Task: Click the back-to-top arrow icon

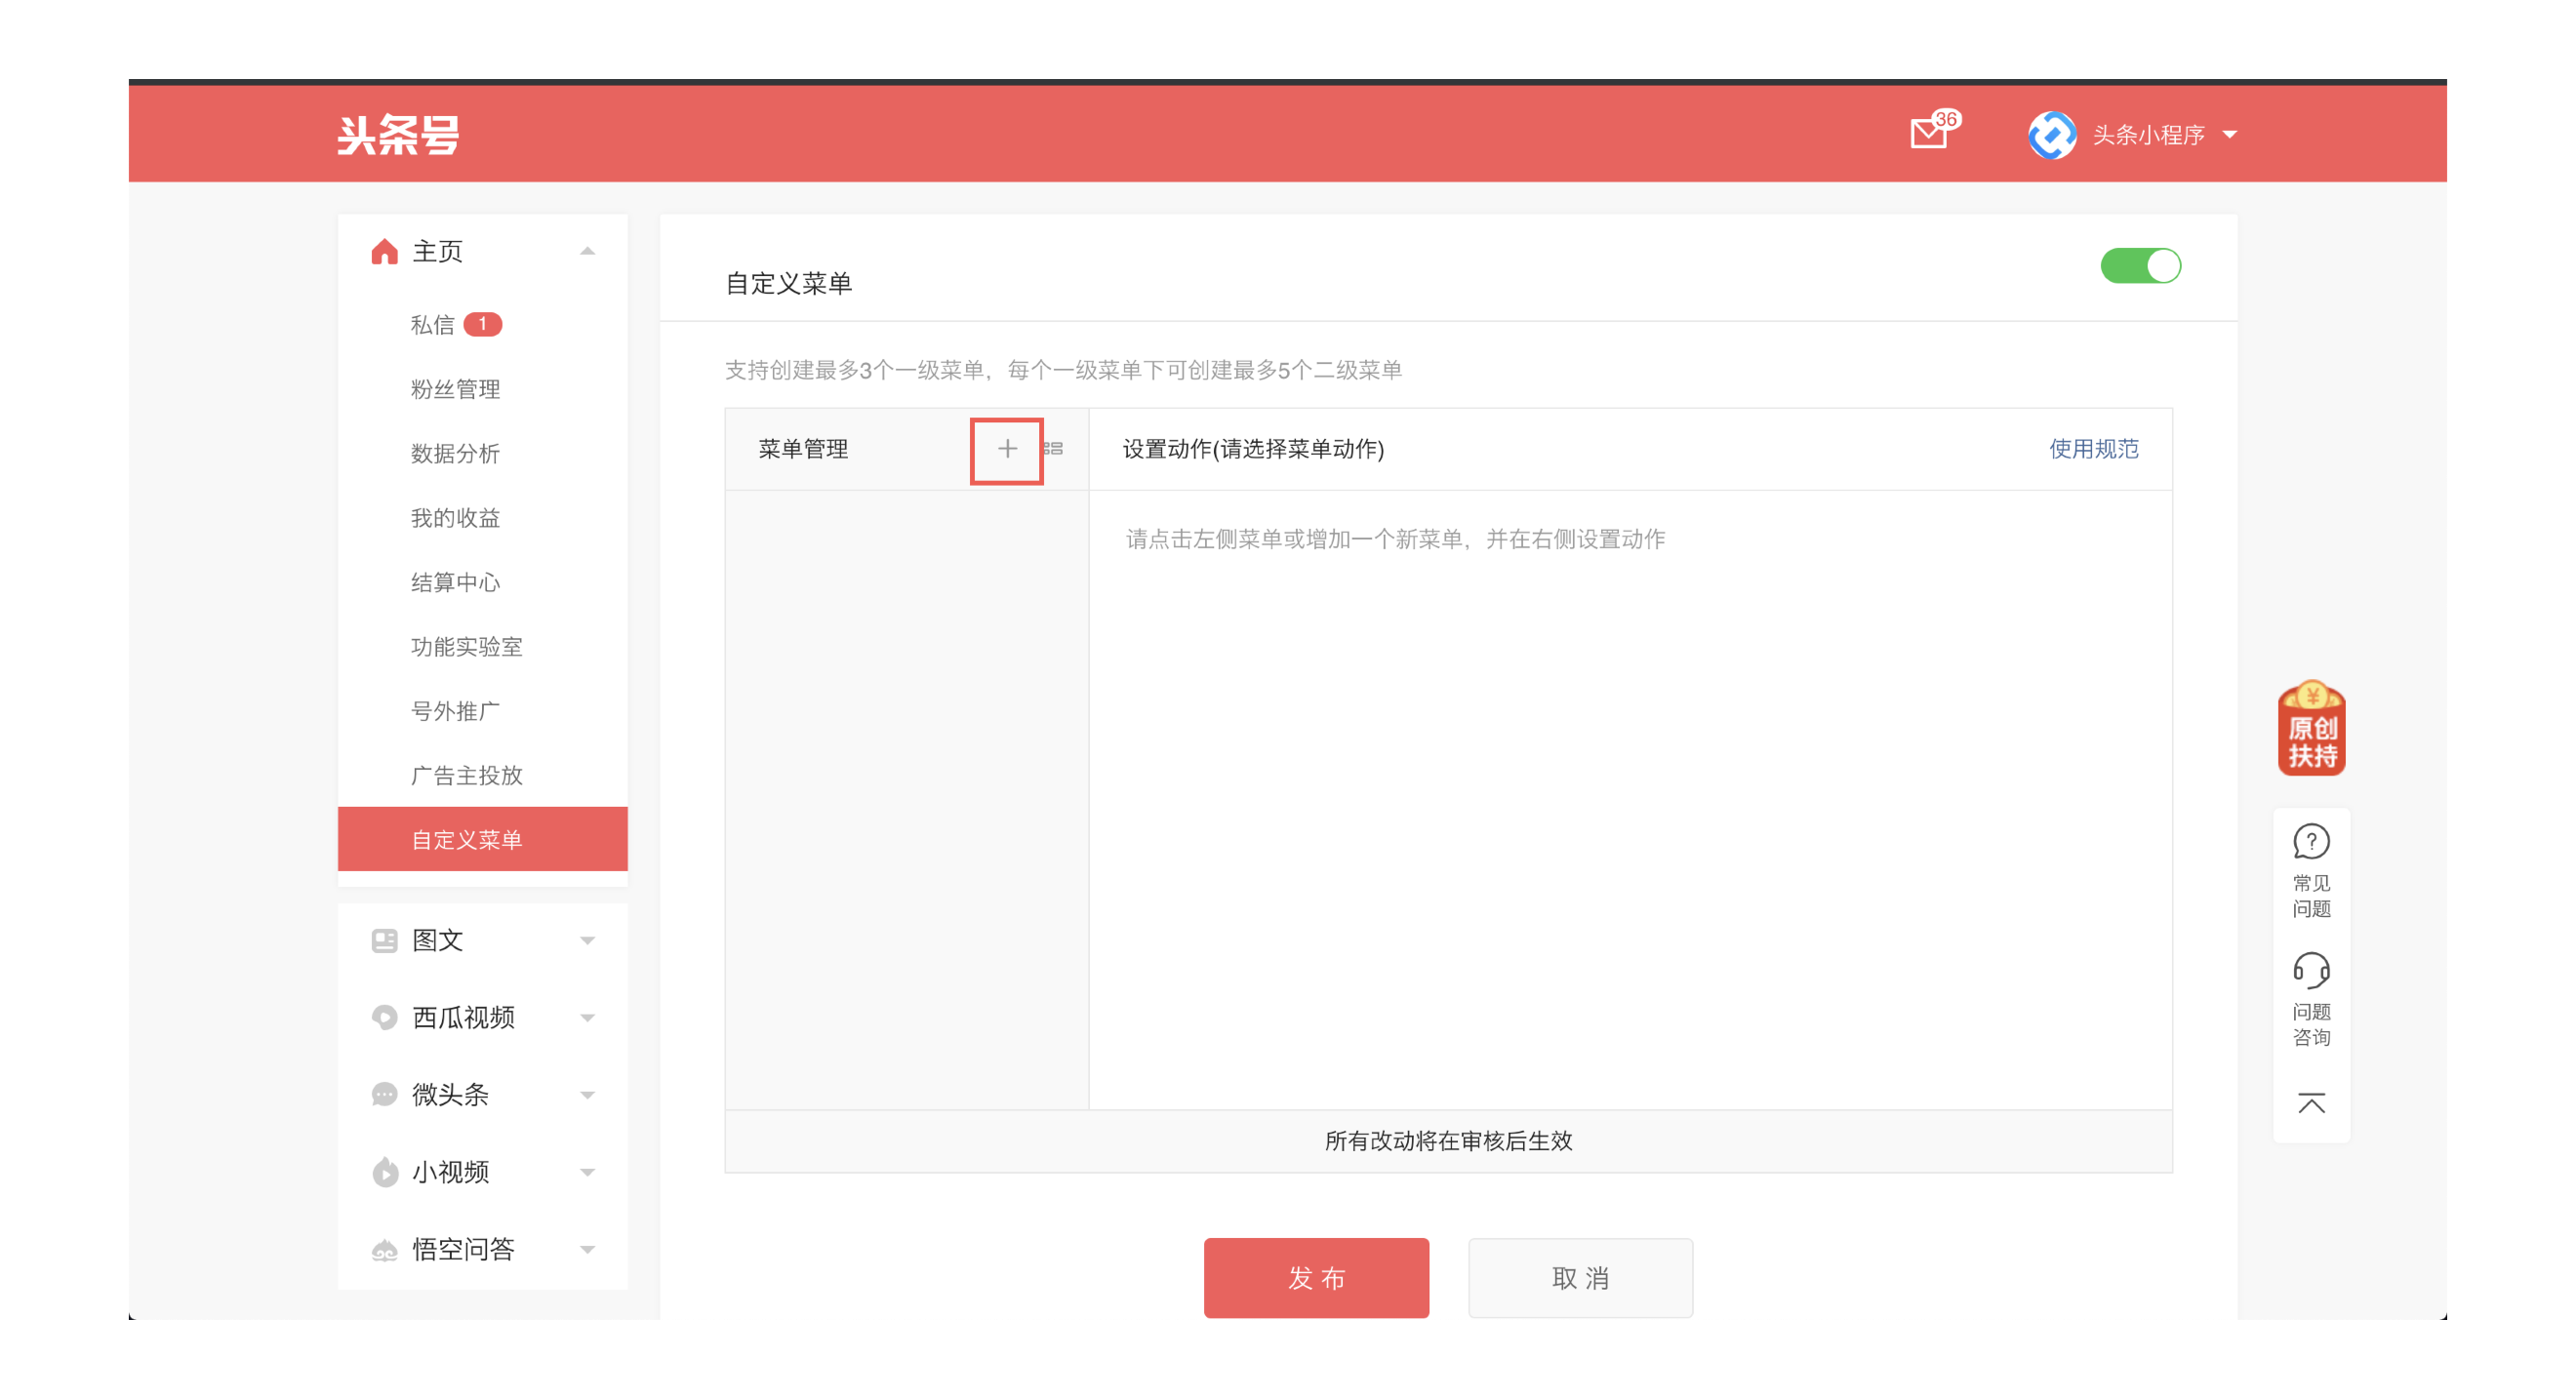Action: pos(2311,1103)
